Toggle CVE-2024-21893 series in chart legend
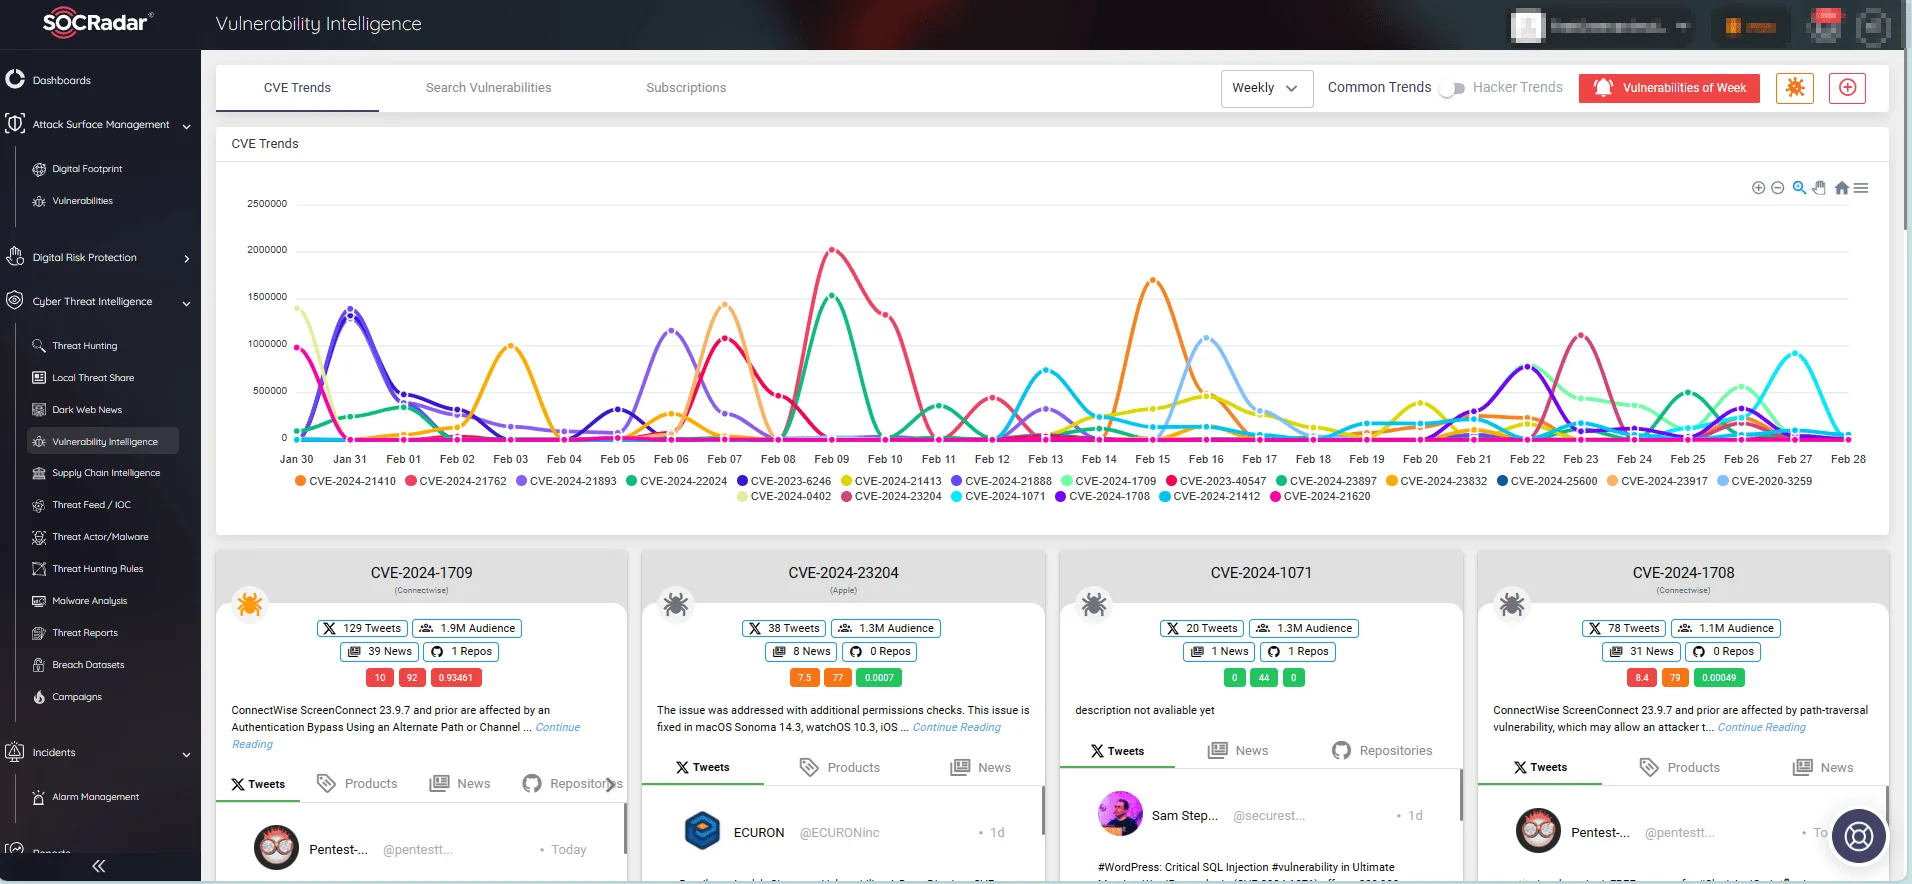 tap(566, 481)
